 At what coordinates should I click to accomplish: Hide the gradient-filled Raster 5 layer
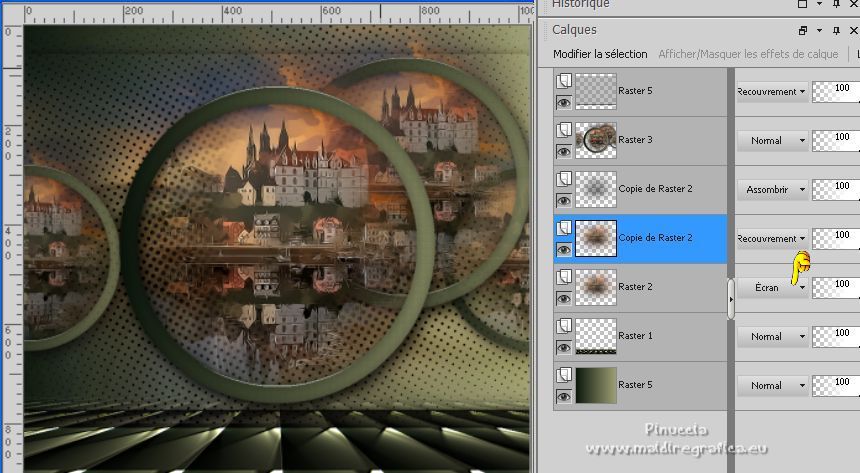(x=564, y=396)
